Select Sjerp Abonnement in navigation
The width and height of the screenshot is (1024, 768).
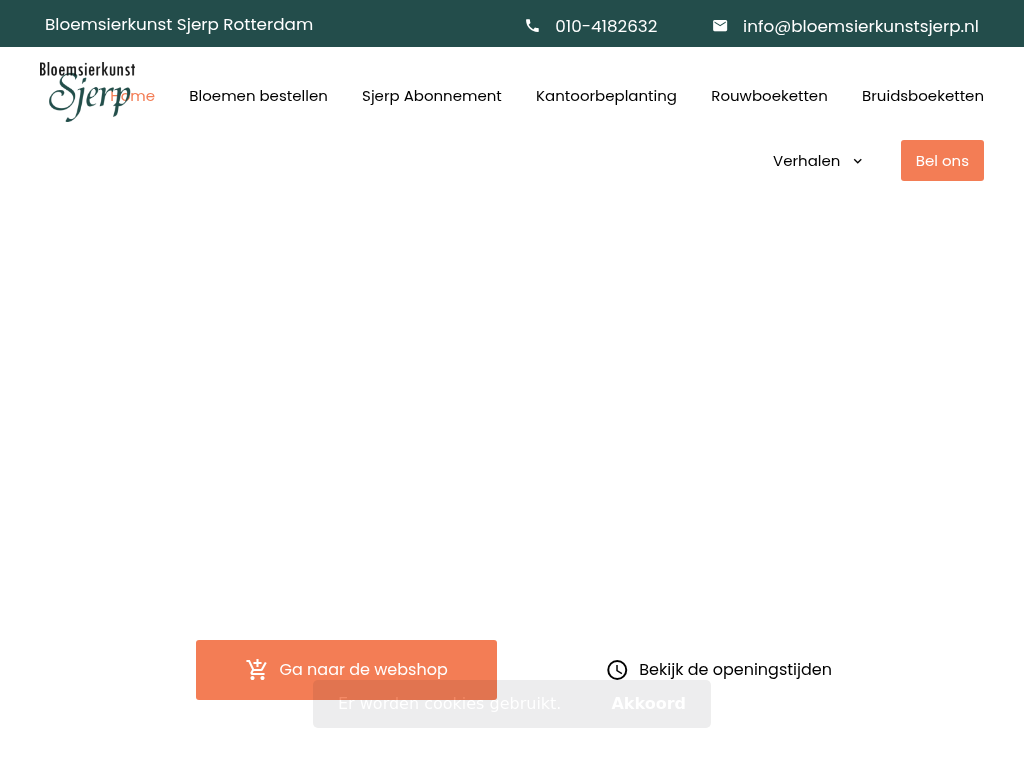pyautogui.click(x=431, y=96)
